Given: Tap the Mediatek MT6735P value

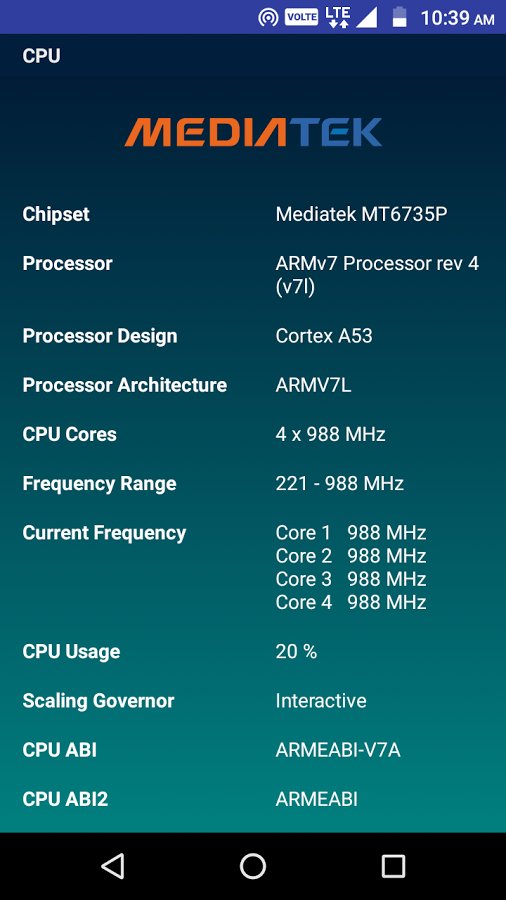Looking at the screenshot, I should tap(361, 215).
